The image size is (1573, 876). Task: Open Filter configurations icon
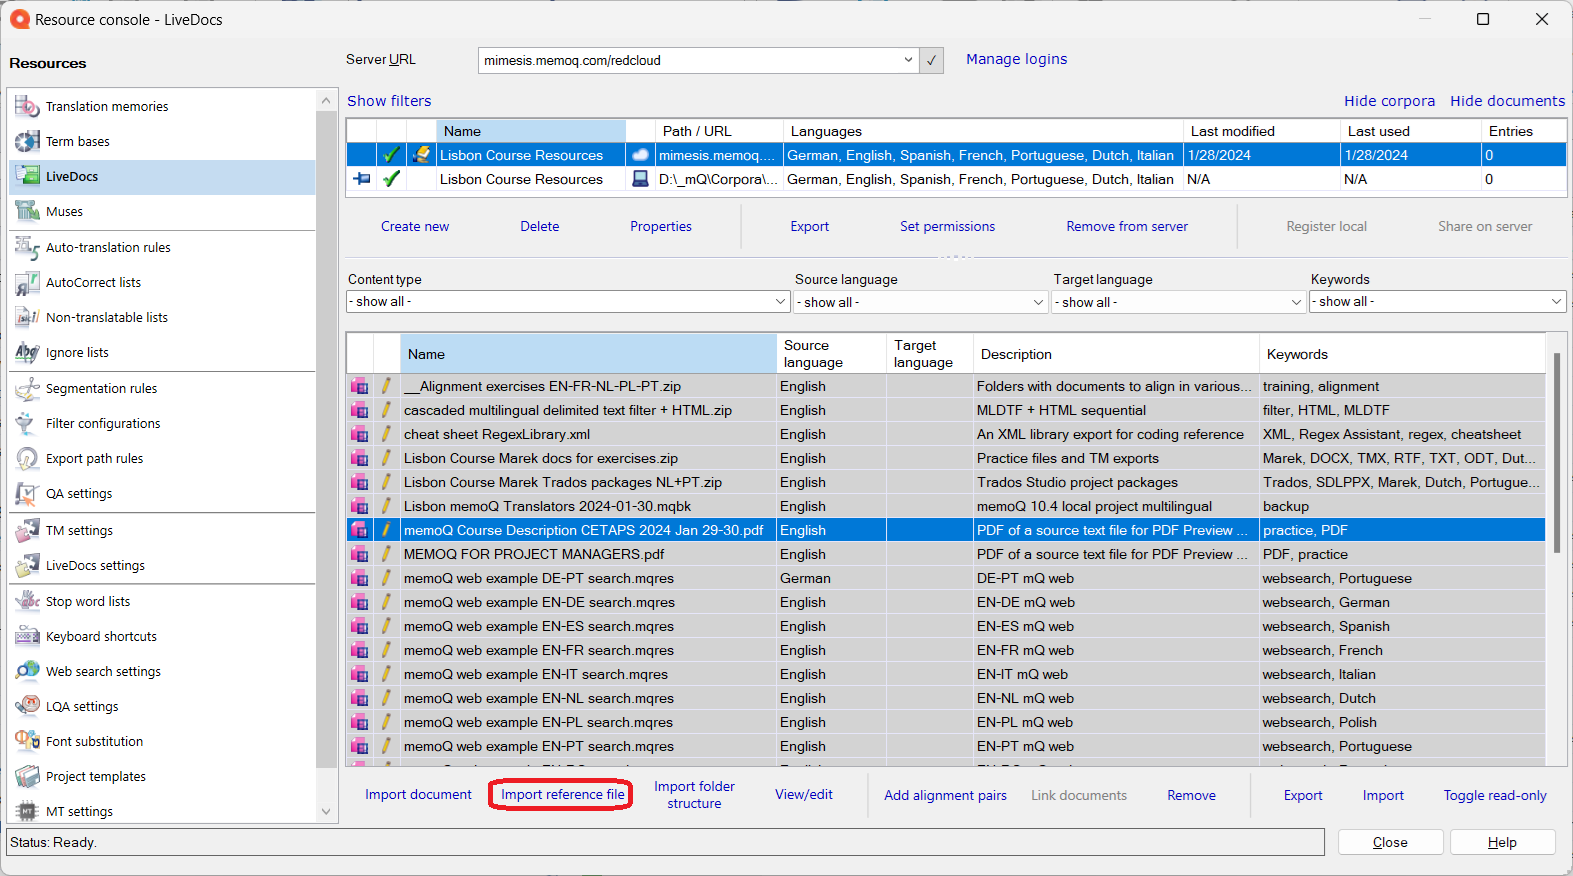pos(27,423)
